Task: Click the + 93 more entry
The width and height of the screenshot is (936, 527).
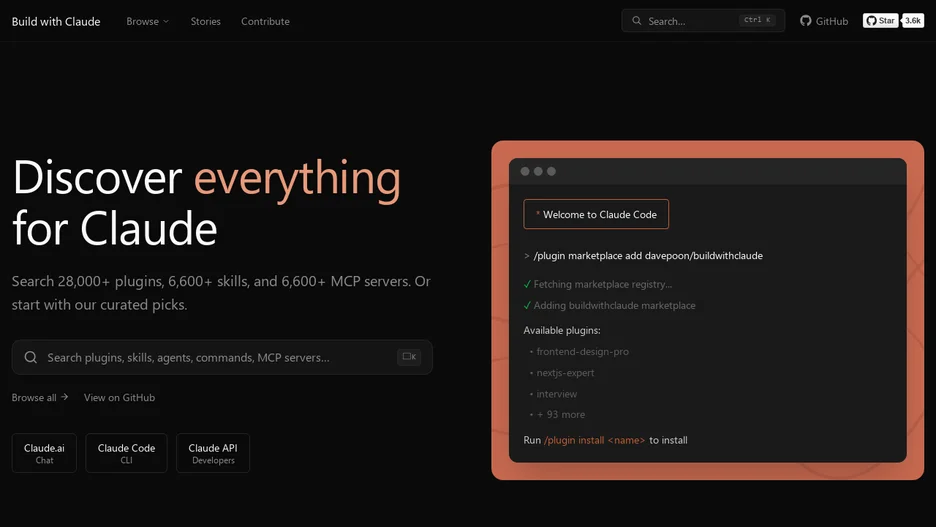Action: point(561,414)
